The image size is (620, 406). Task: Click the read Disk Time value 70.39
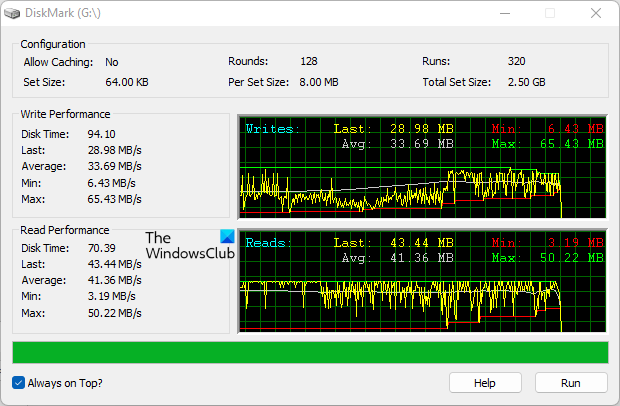coord(102,248)
